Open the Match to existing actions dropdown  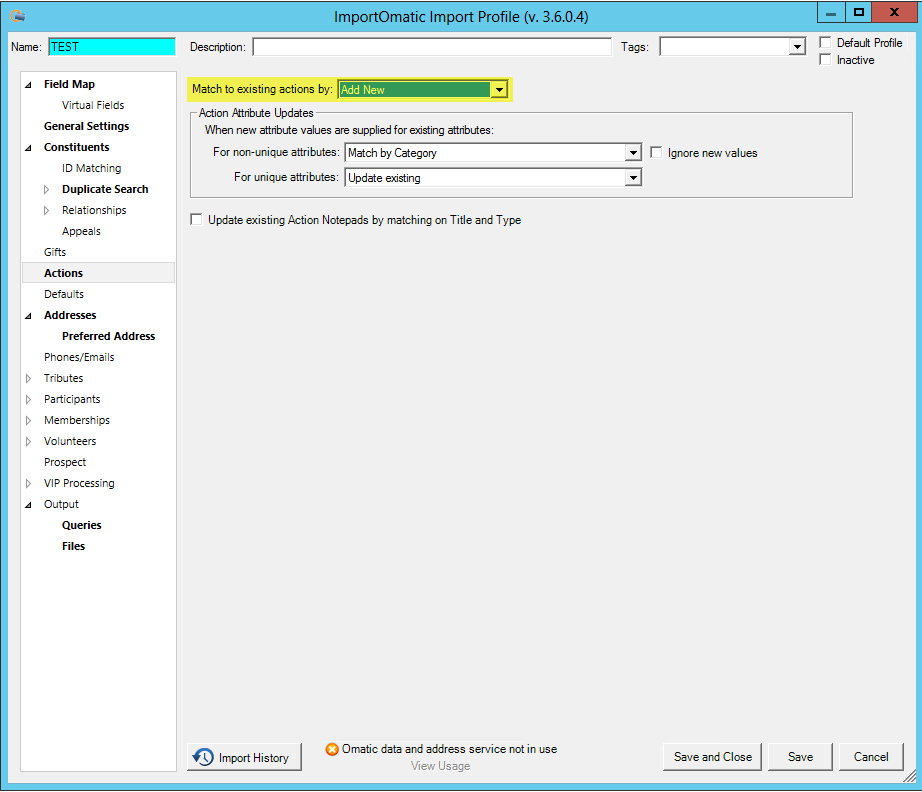pos(499,89)
